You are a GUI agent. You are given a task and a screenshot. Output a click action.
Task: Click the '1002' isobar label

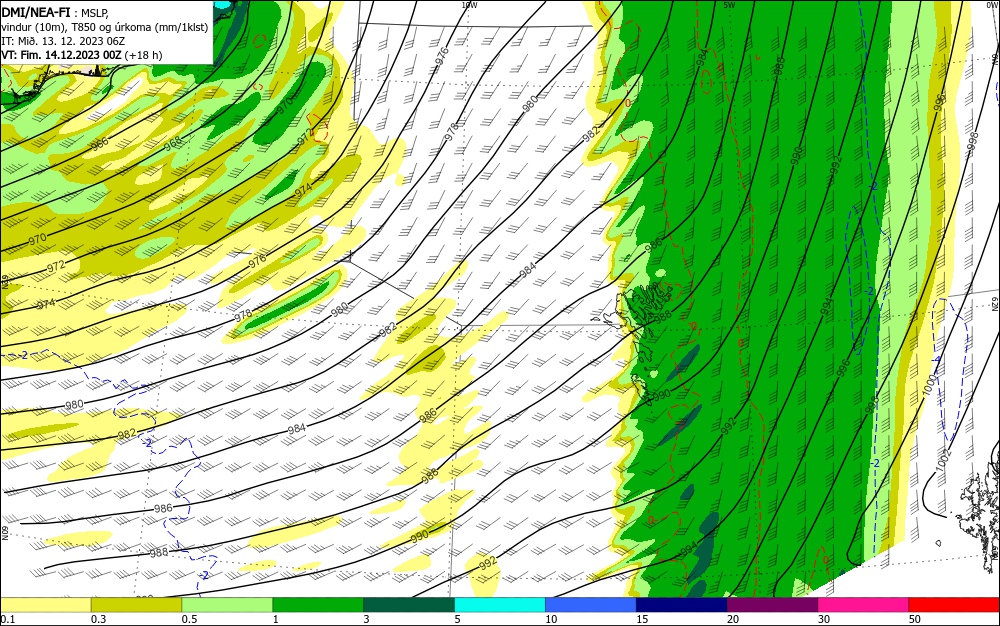pos(944,460)
